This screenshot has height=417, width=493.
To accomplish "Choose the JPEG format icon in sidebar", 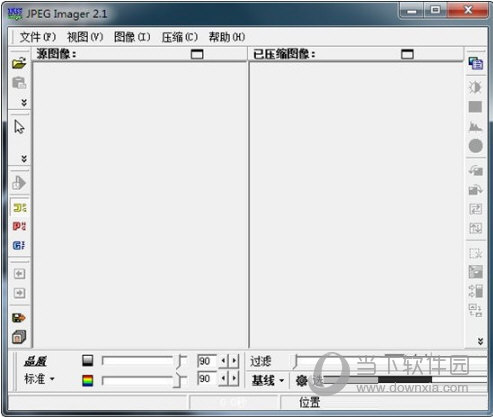I will coord(19,208).
